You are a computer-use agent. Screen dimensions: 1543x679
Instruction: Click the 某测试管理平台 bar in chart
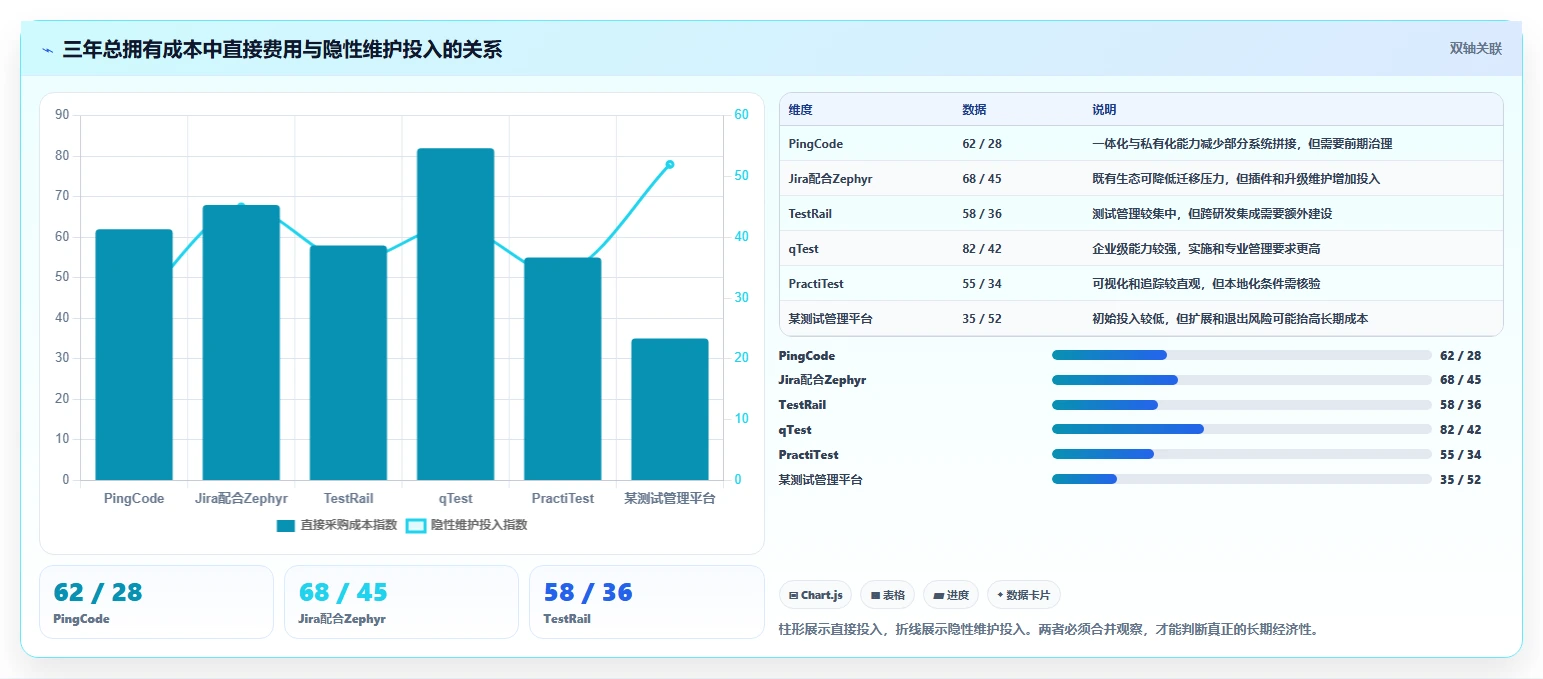(669, 409)
